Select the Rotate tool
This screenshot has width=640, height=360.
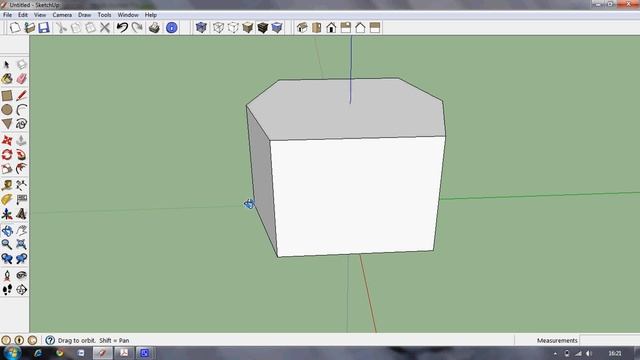[7, 155]
